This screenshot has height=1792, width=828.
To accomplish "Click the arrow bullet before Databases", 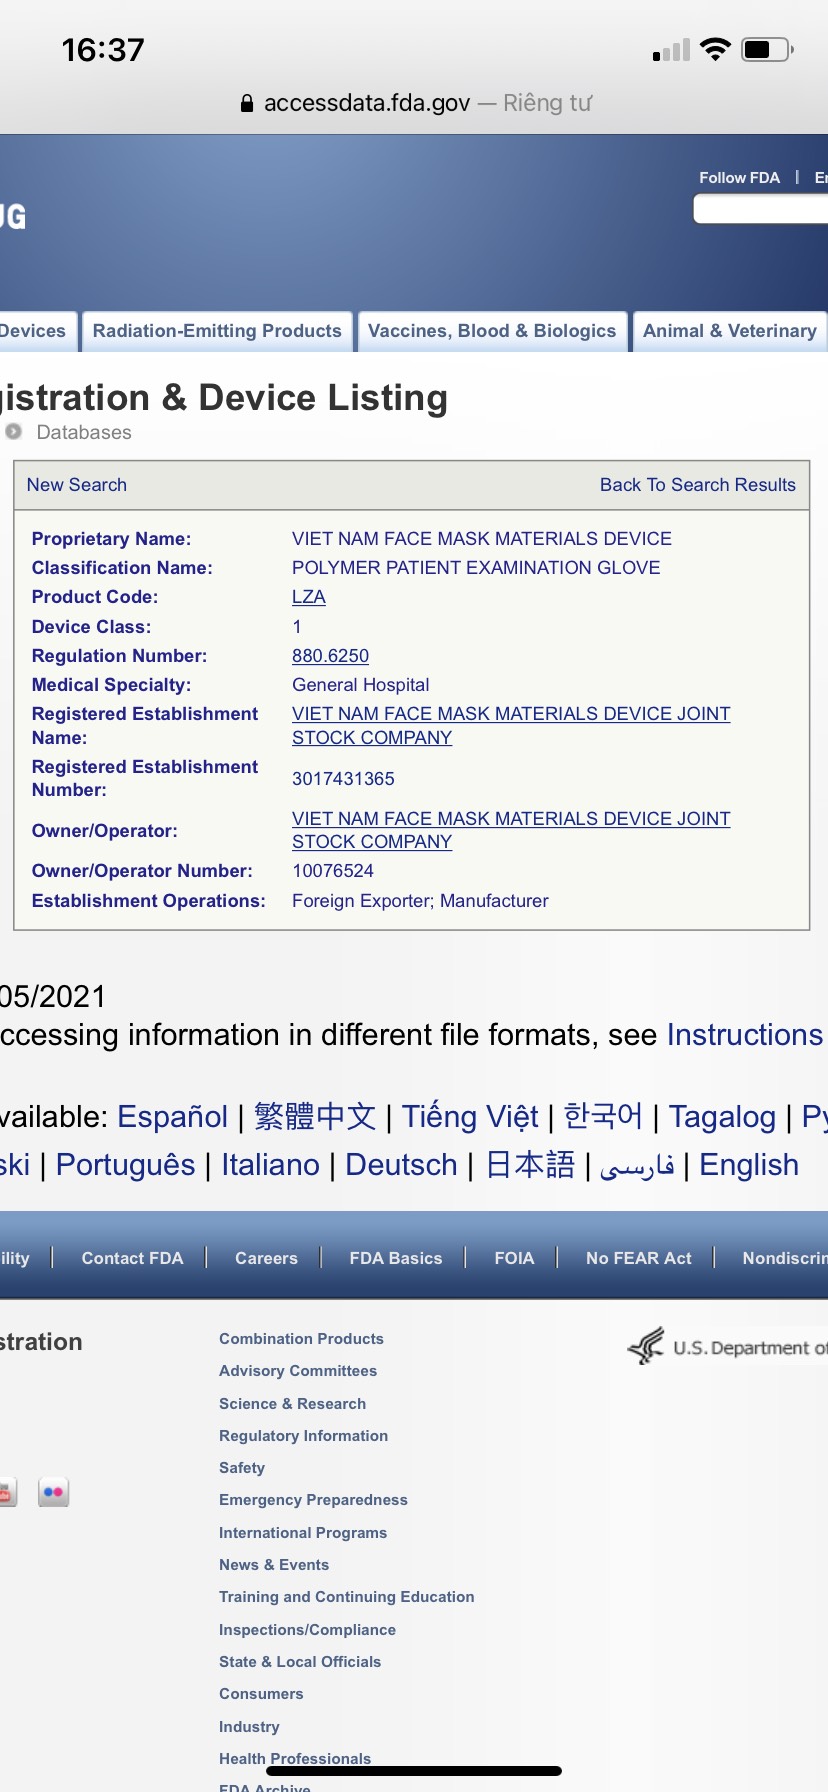I will tap(14, 432).
